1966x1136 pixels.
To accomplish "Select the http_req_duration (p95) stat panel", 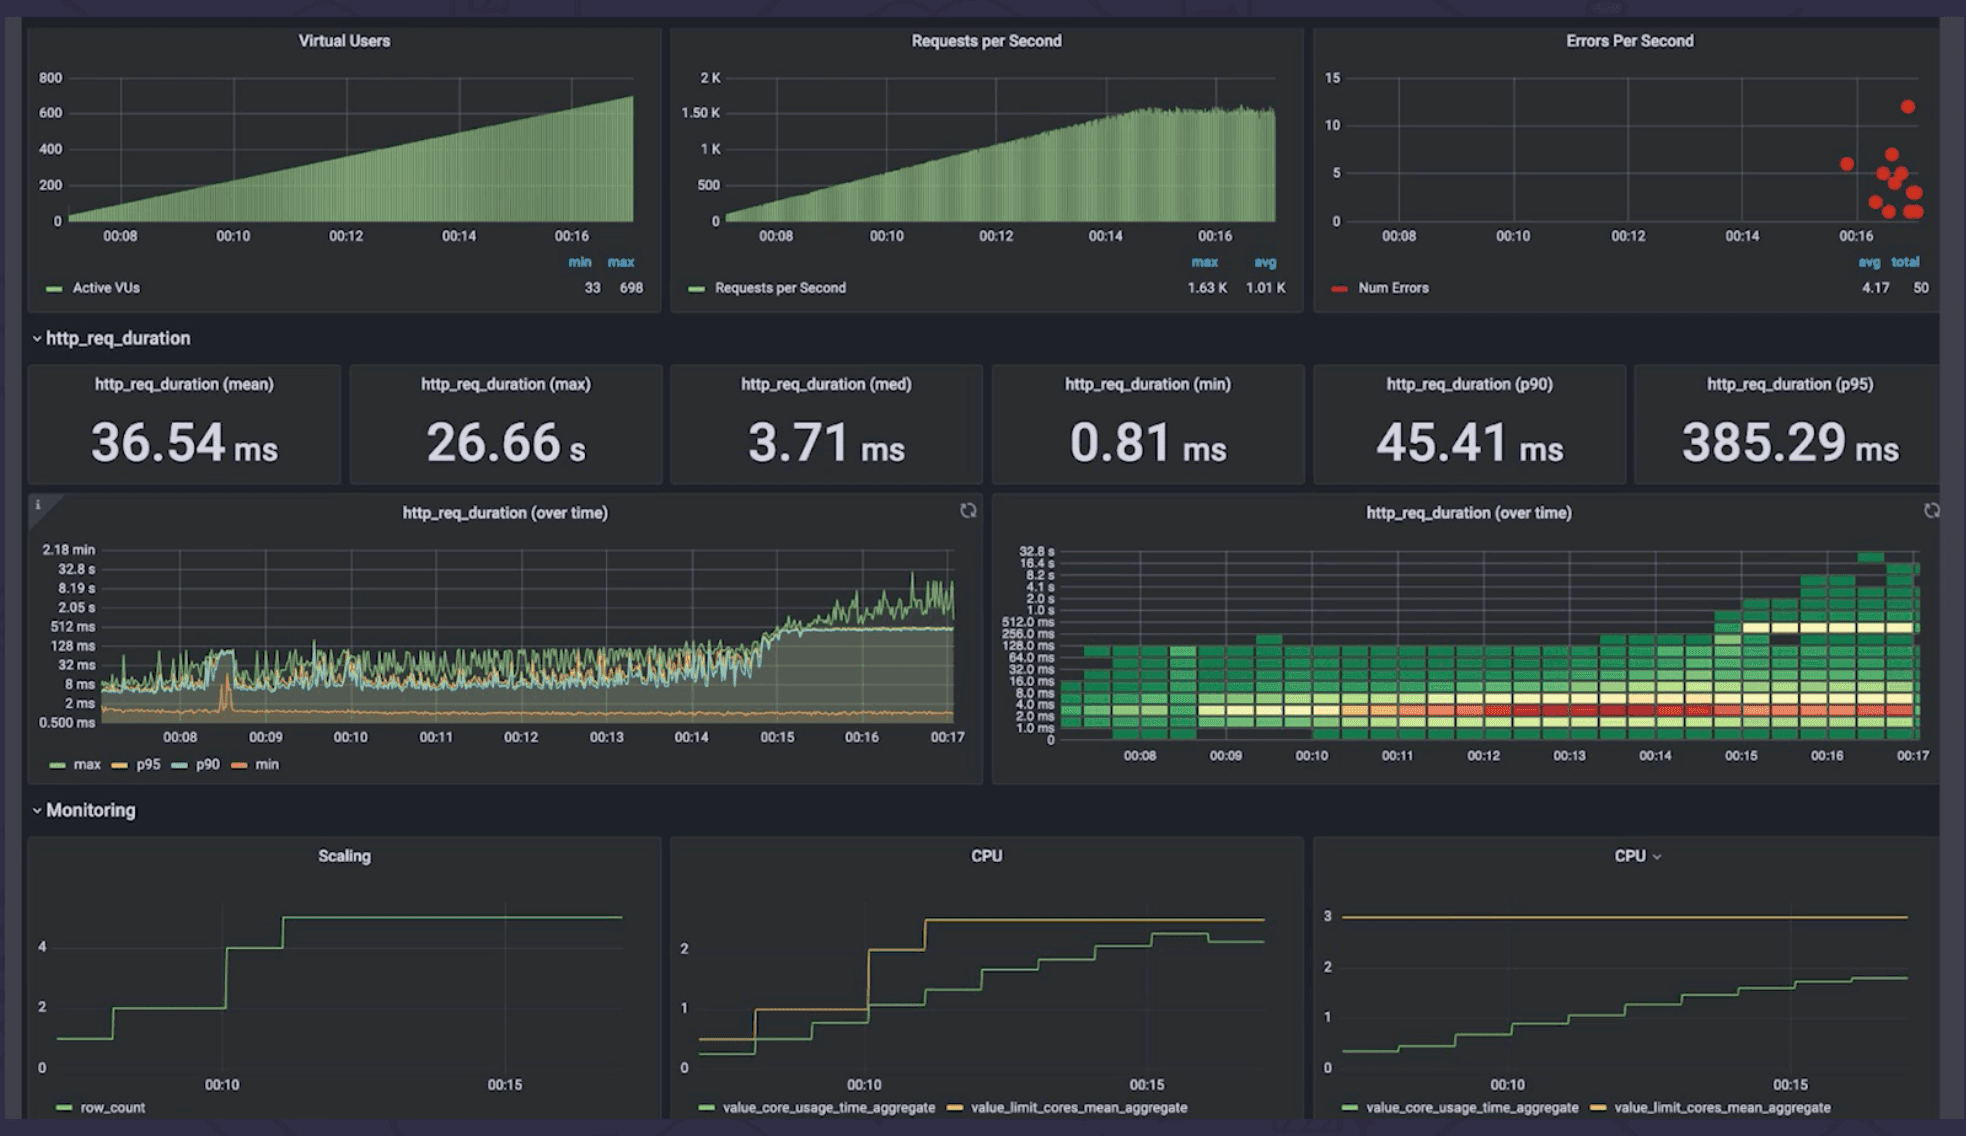I will pos(1786,425).
